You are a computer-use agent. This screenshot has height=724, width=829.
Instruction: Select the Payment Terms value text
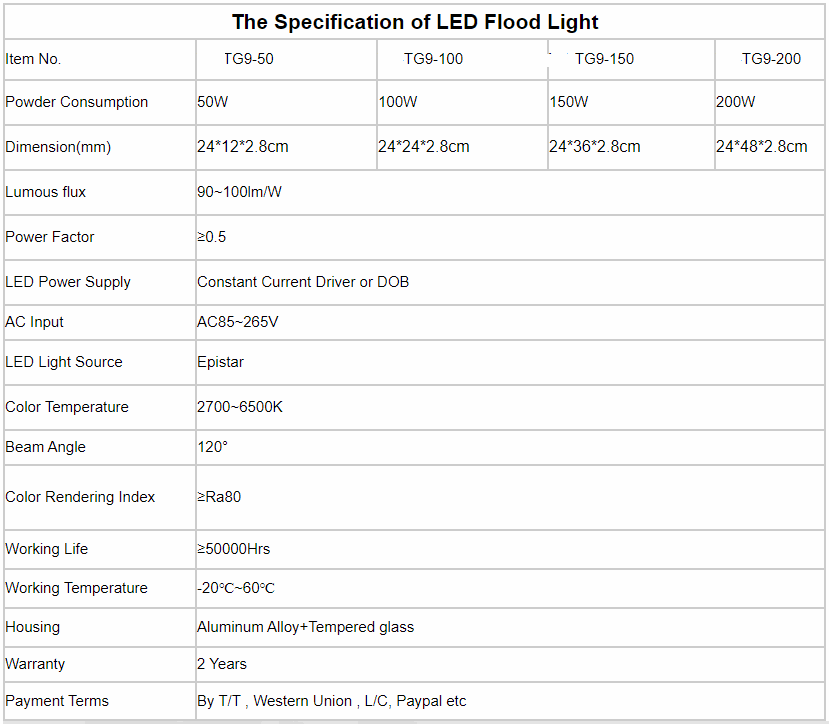click(x=332, y=701)
